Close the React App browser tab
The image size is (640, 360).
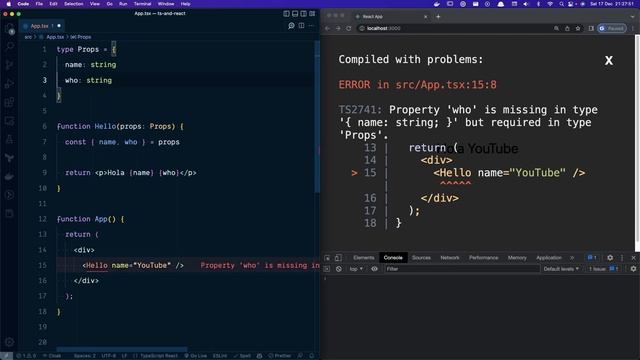pos(425,16)
